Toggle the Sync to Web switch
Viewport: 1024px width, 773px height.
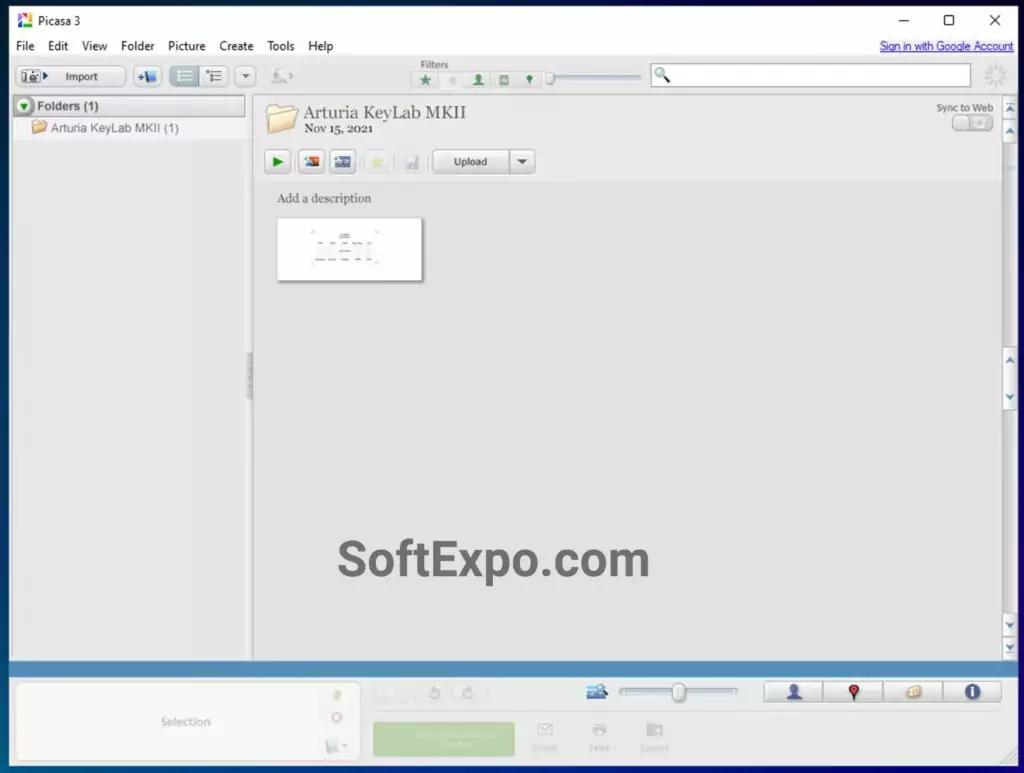click(x=972, y=123)
